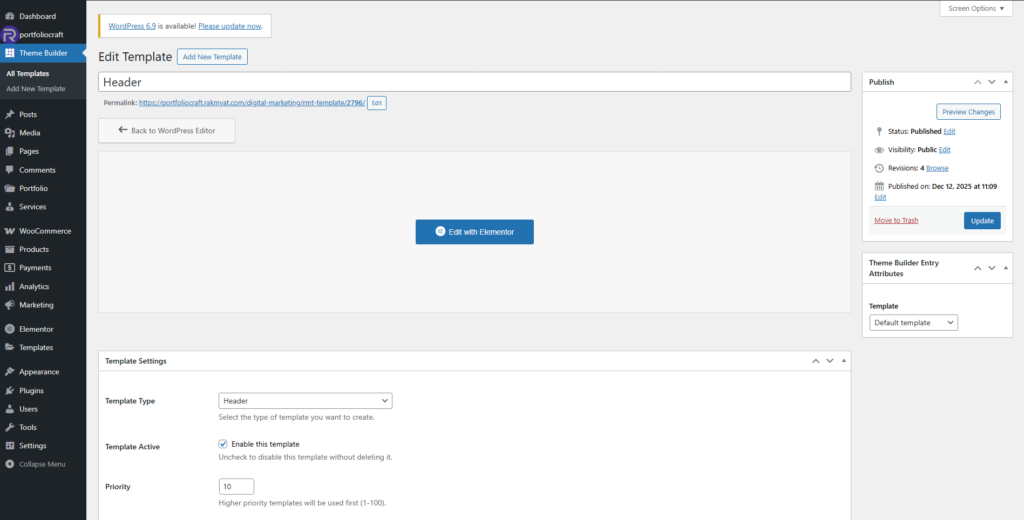This screenshot has height=520, width=1024.
Task: Click the Appearance paintbrush icon
Action: coord(10,372)
